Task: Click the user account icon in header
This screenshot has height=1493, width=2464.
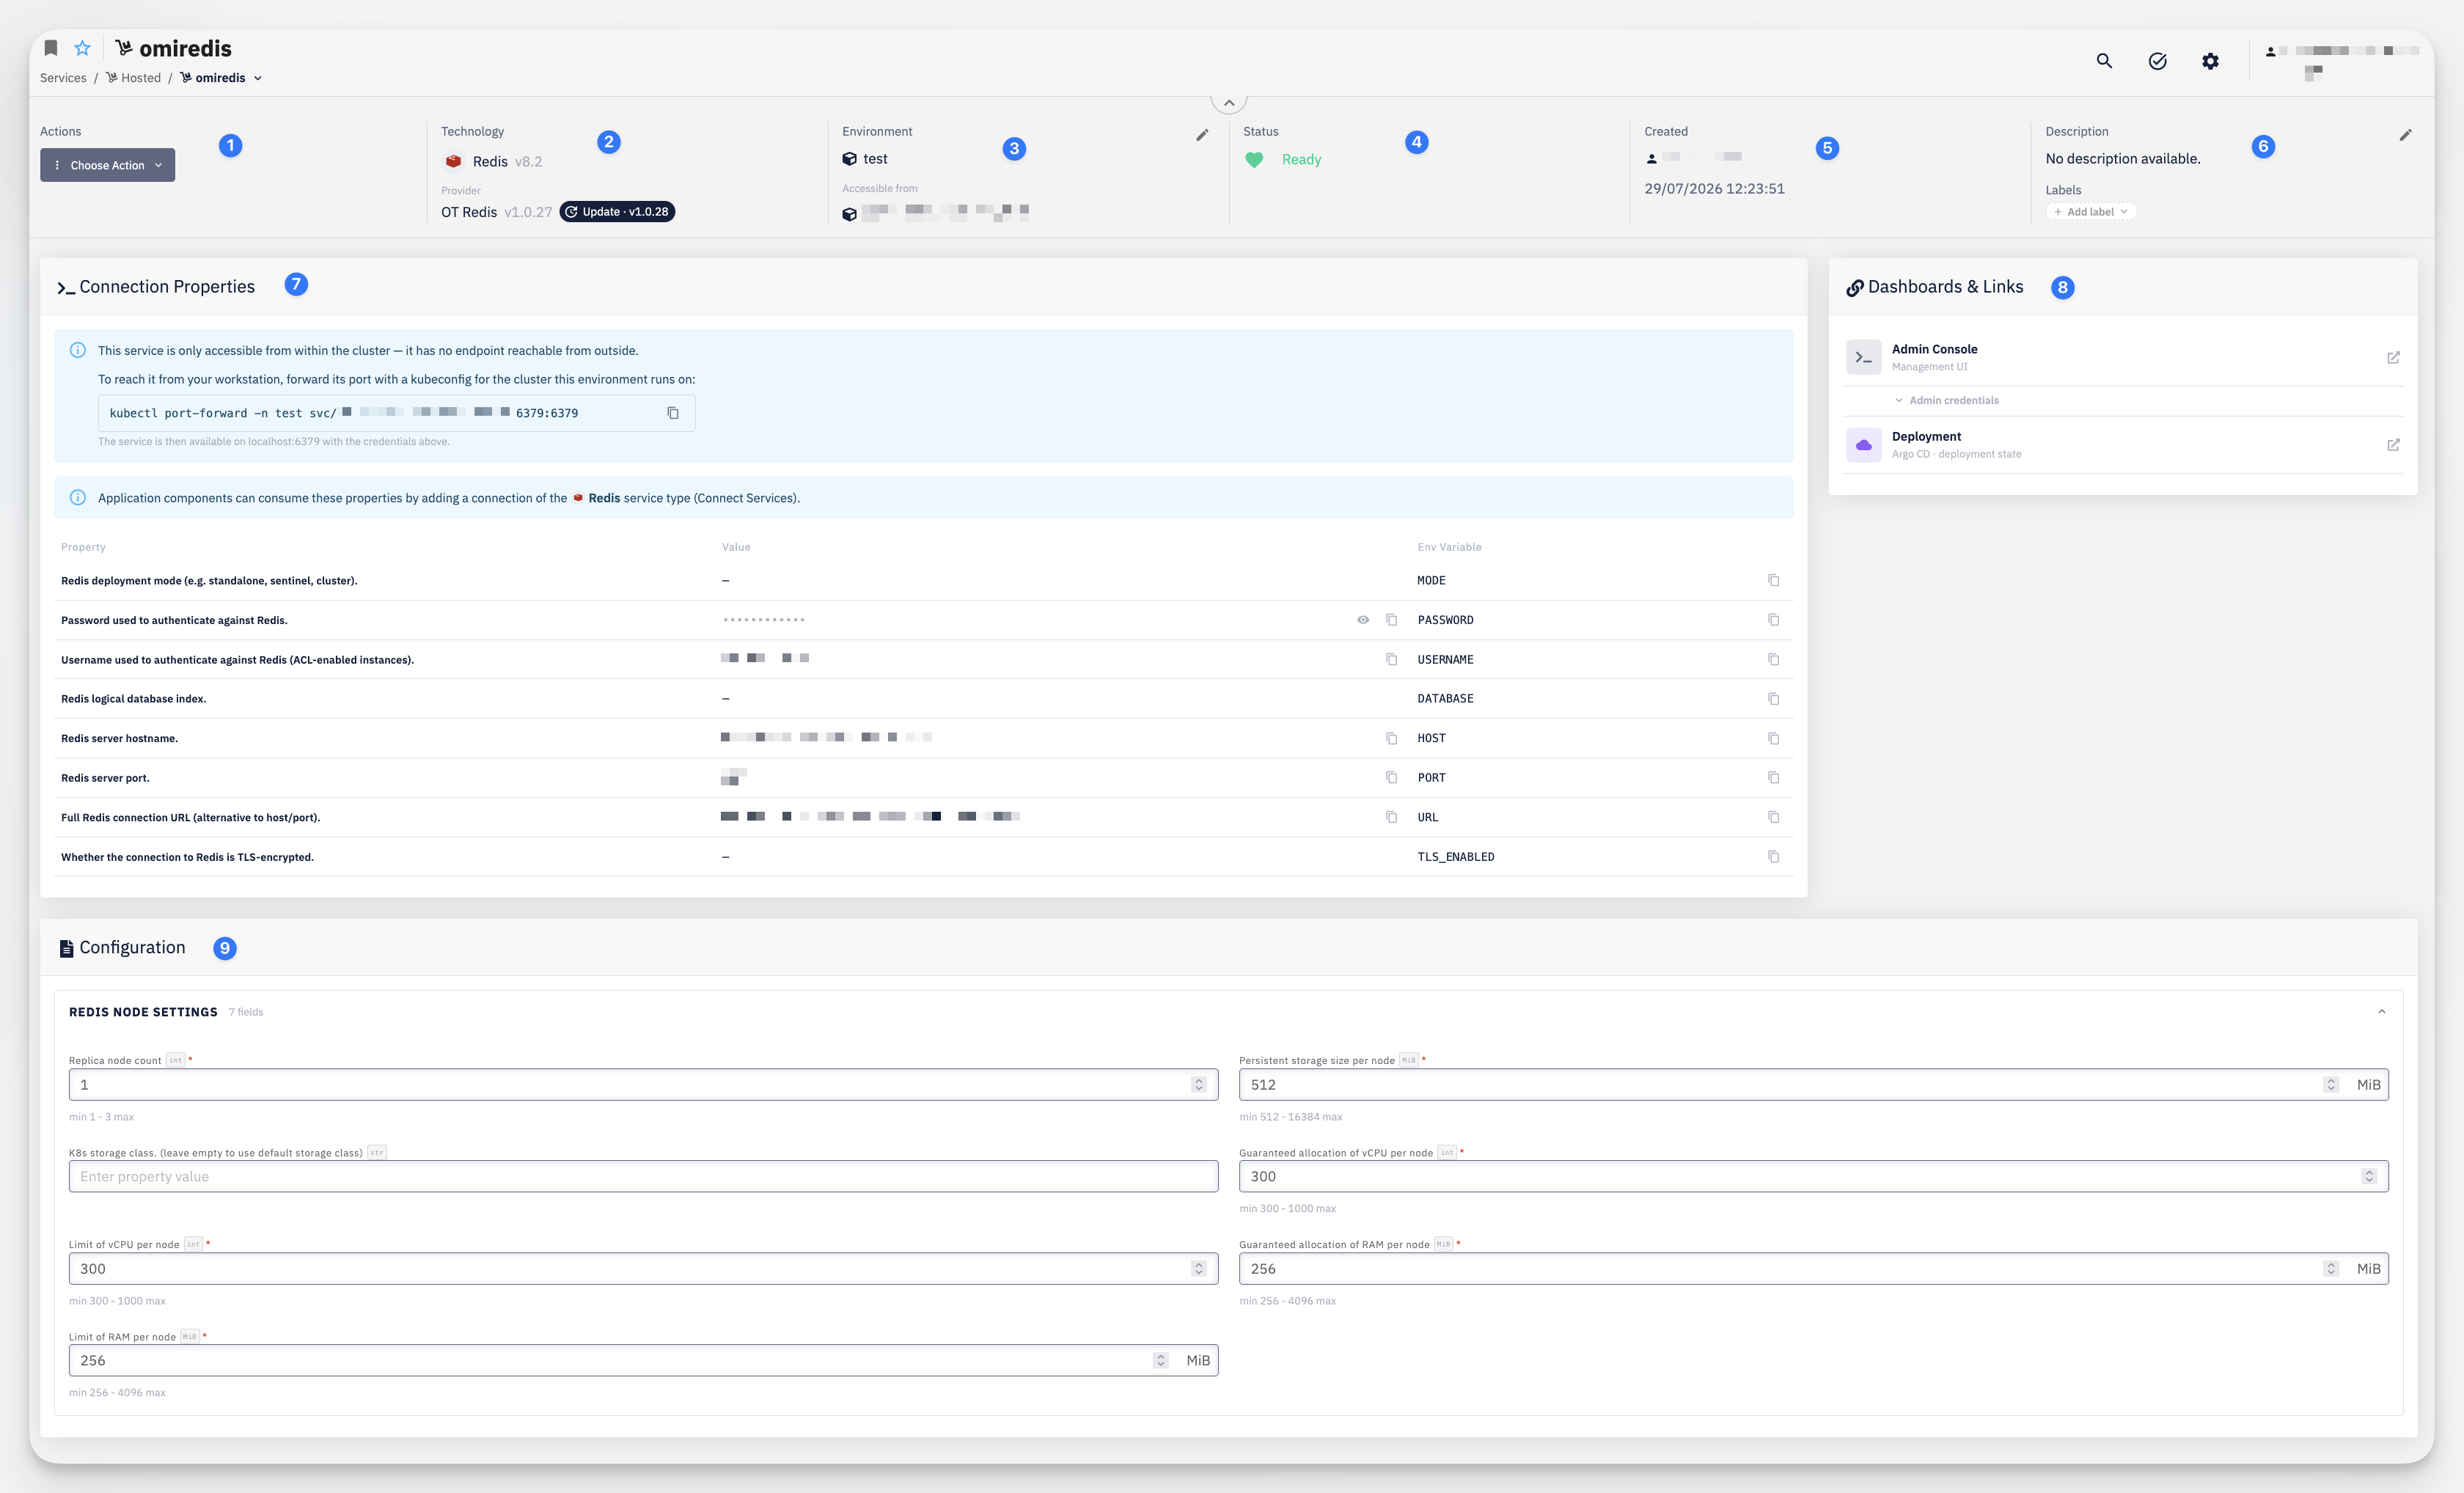Action: [x=2270, y=52]
